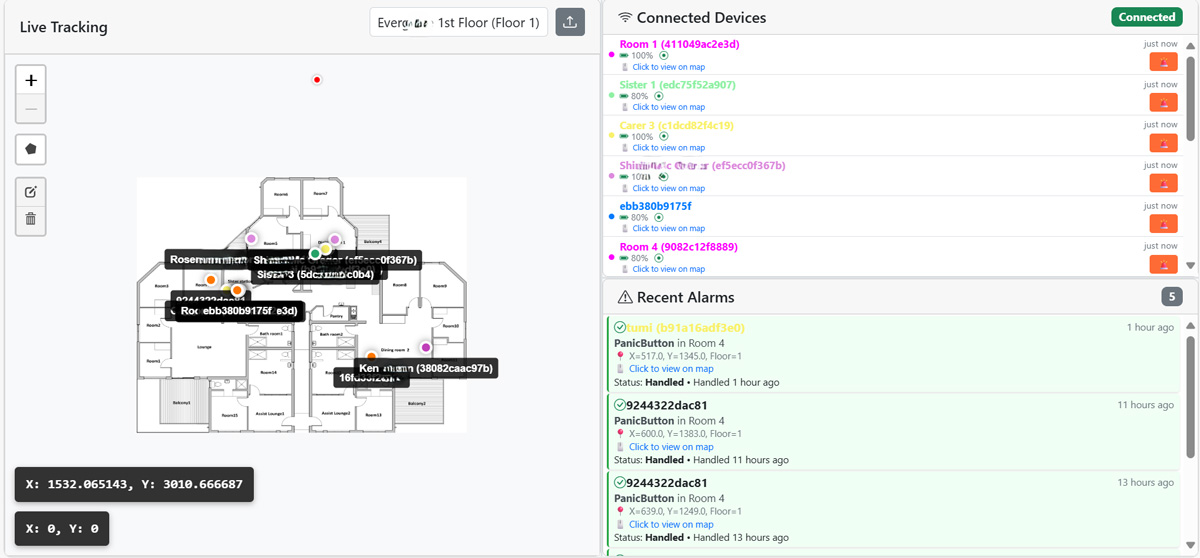
Task: Zoom out on the floor map
Action: tap(31, 109)
